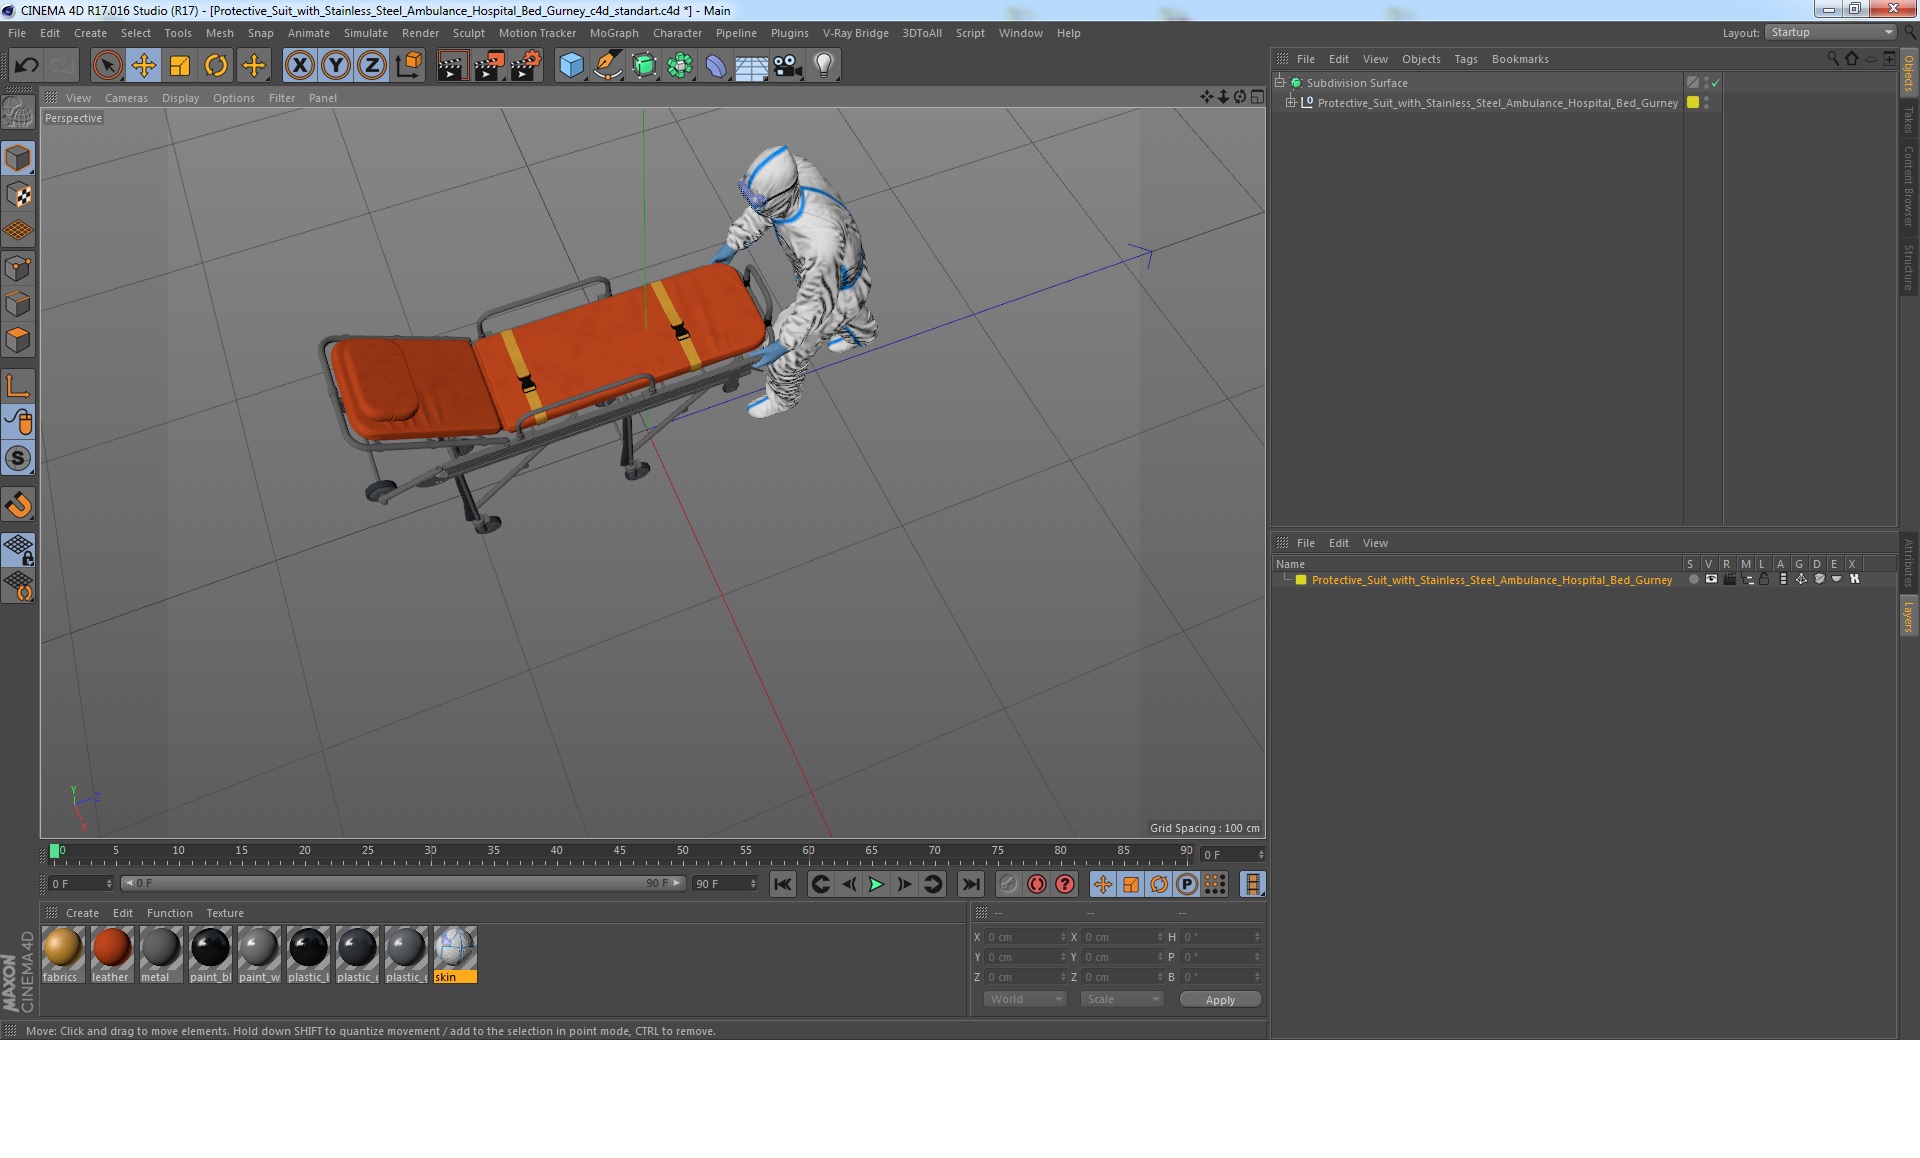
Task: Toggle Enable Snap S icon
Action: [18, 458]
